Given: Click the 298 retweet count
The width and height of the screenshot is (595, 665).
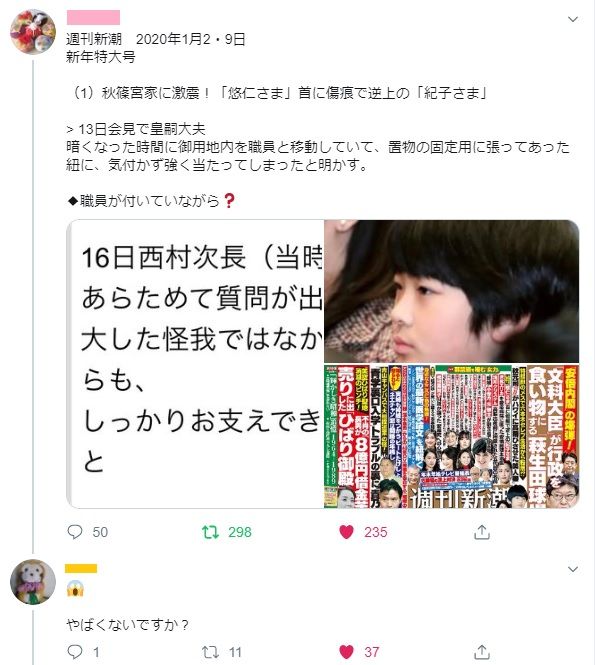Looking at the screenshot, I should pyautogui.click(x=240, y=532).
